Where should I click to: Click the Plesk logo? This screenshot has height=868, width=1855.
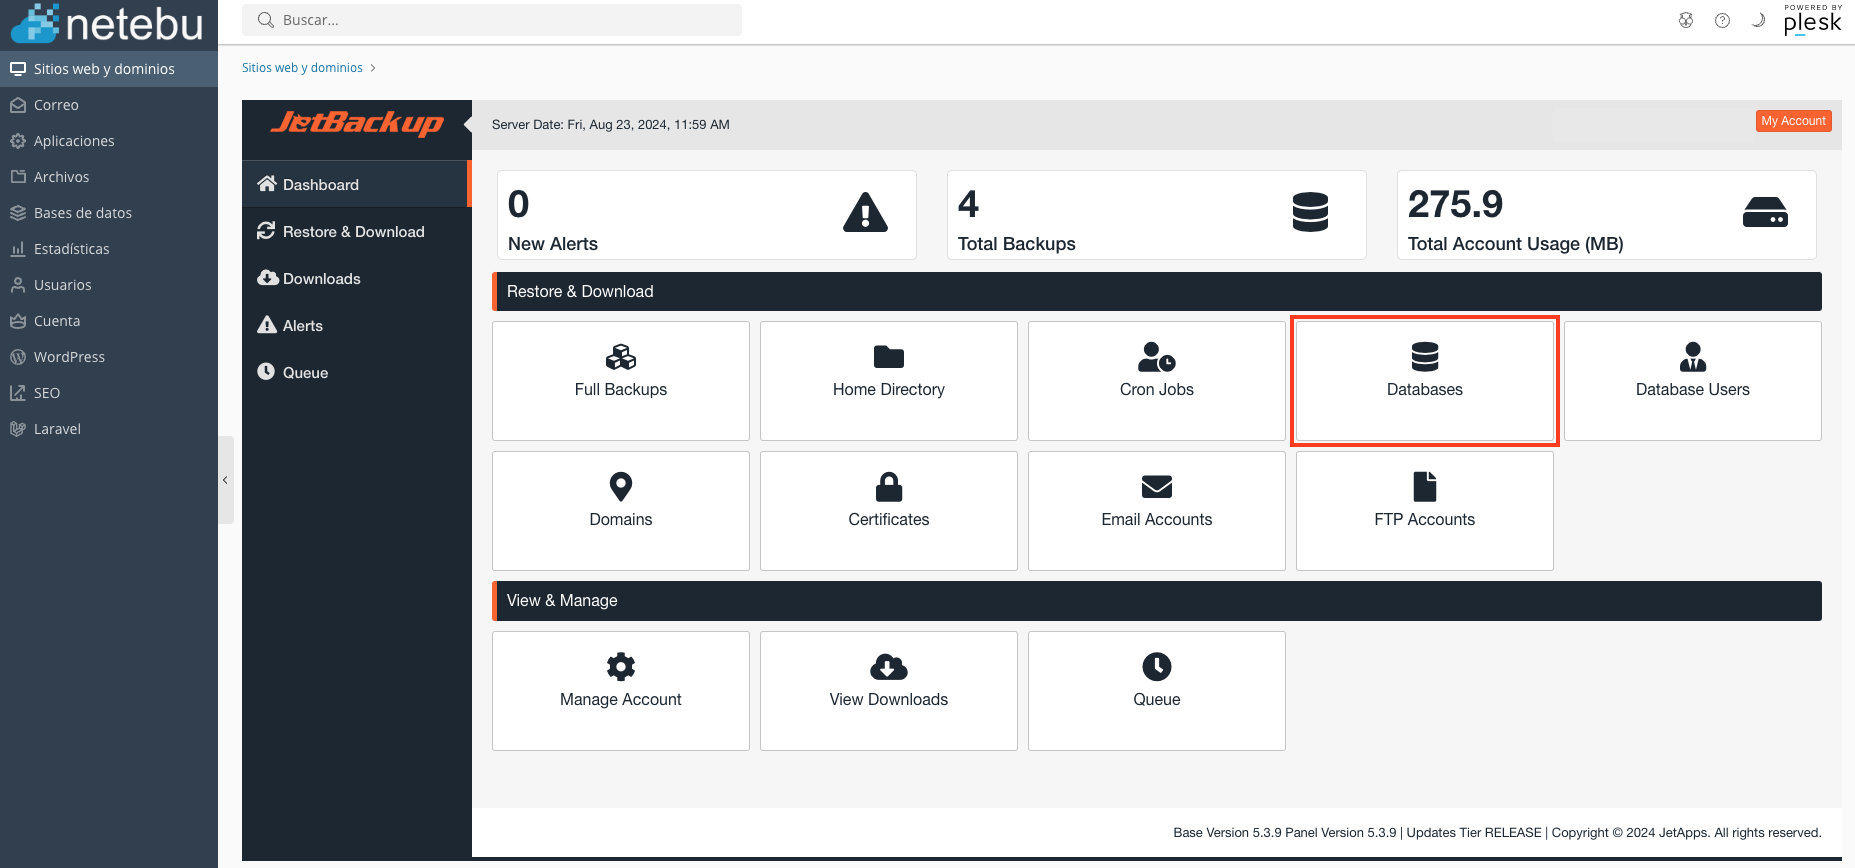coord(1812,20)
